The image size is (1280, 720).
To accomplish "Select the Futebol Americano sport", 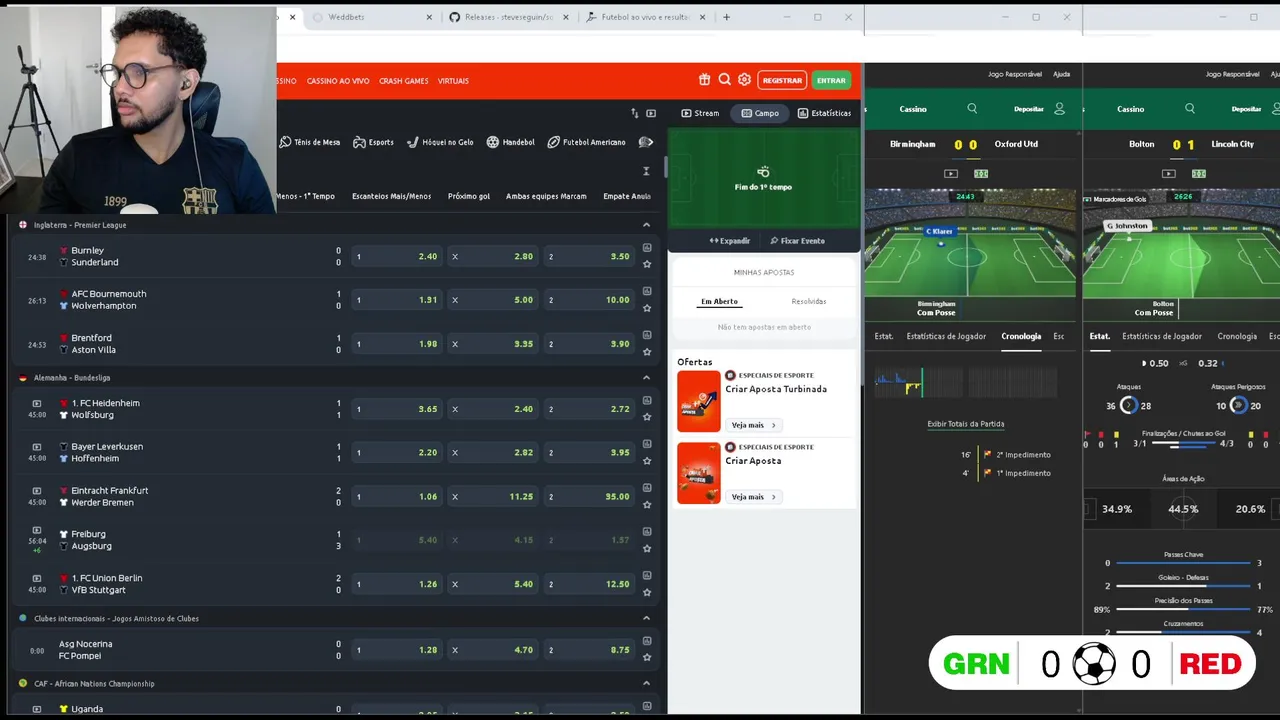I will (x=587, y=142).
